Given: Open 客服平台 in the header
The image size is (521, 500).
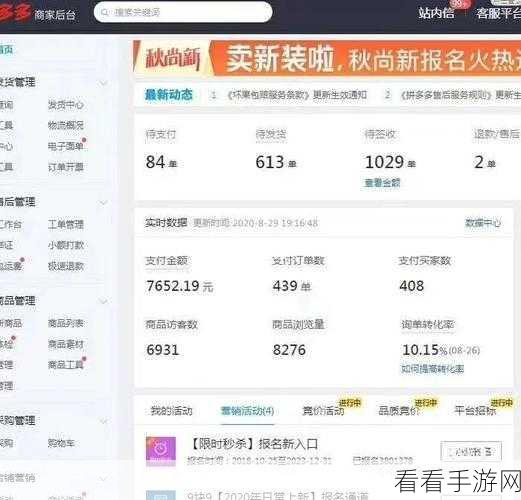Looking at the screenshot, I should (498, 13).
